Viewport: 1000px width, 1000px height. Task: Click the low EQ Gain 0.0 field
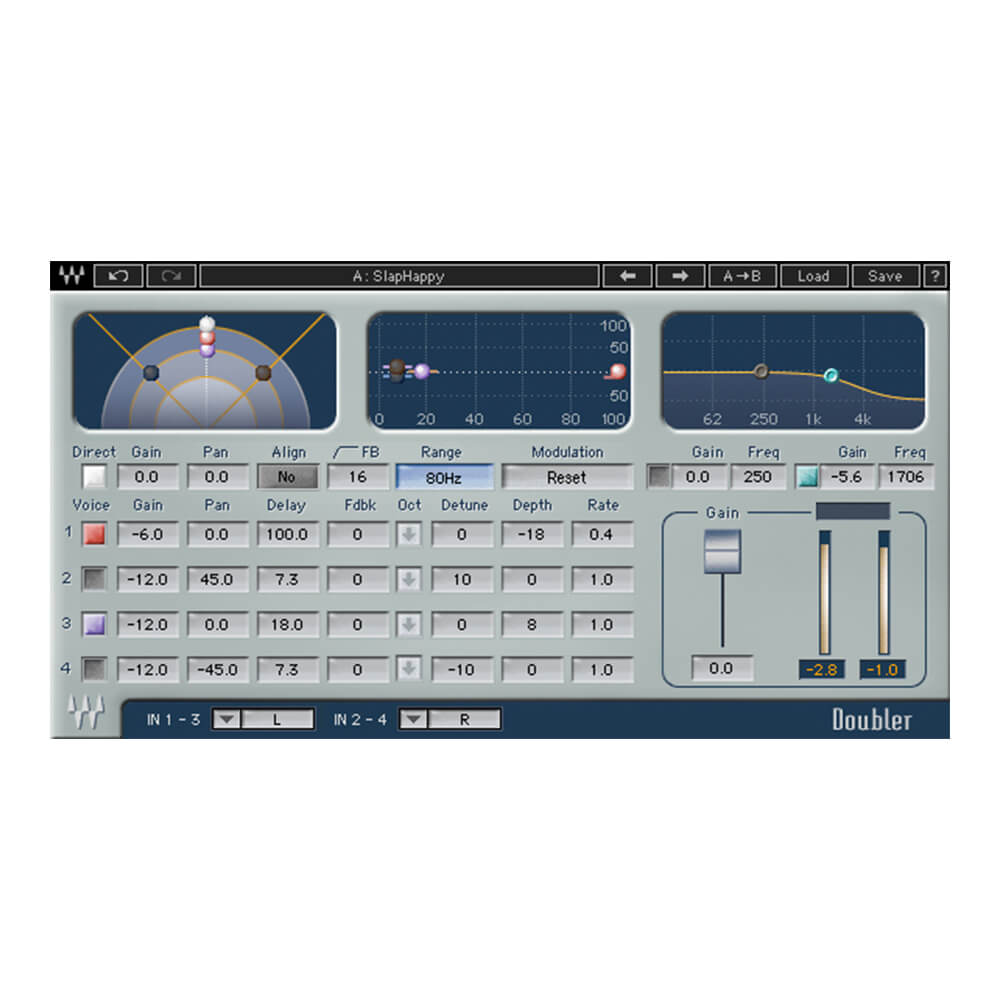(x=699, y=477)
